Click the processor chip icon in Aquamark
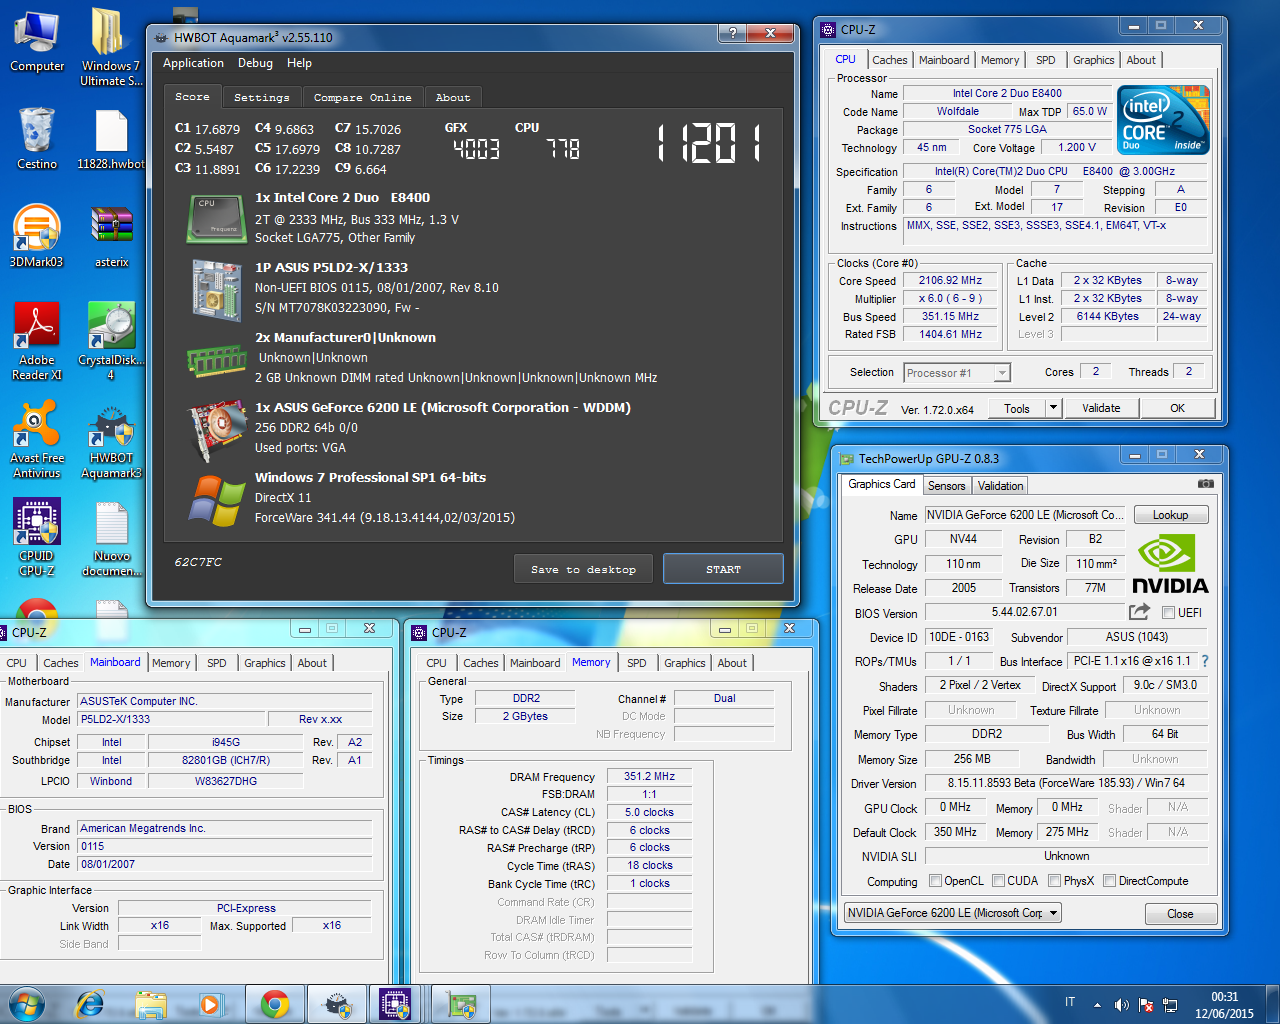1280x1024 pixels. click(216, 219)
